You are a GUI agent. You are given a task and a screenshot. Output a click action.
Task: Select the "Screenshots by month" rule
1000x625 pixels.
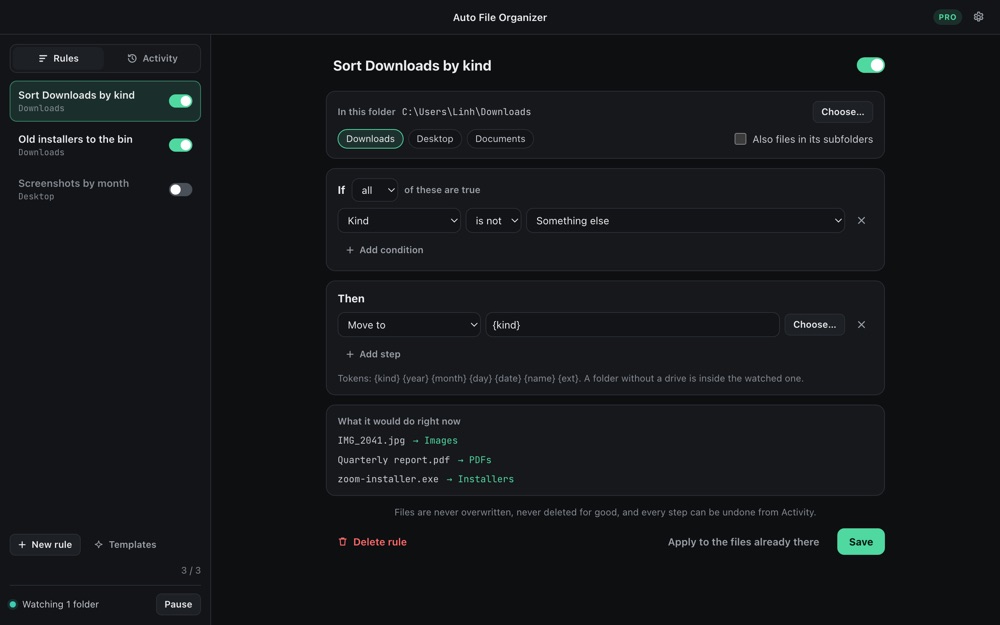point(105,189)
